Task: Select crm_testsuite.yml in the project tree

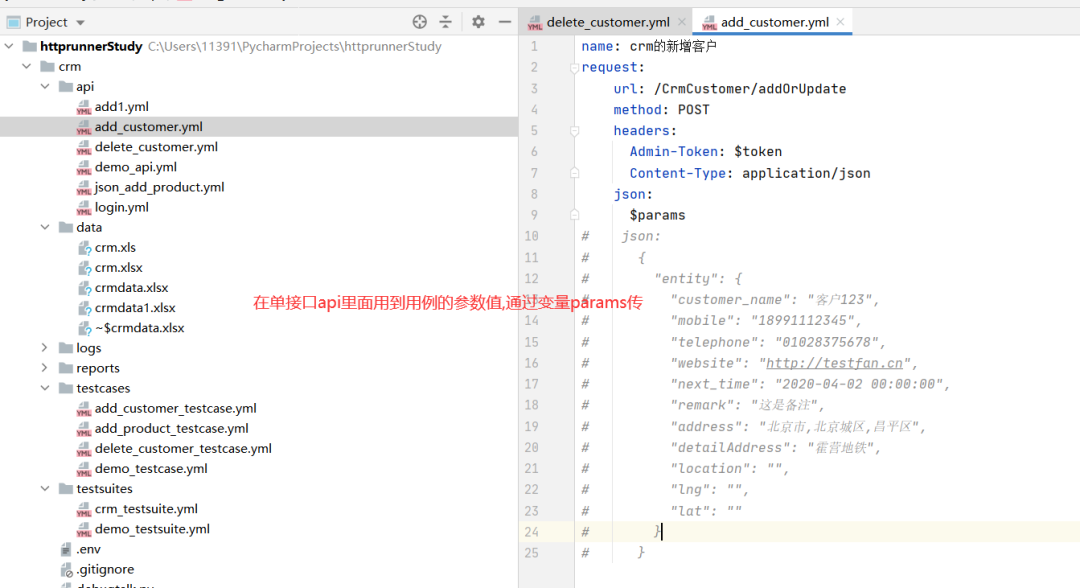Action: click(x=146, y=509)
